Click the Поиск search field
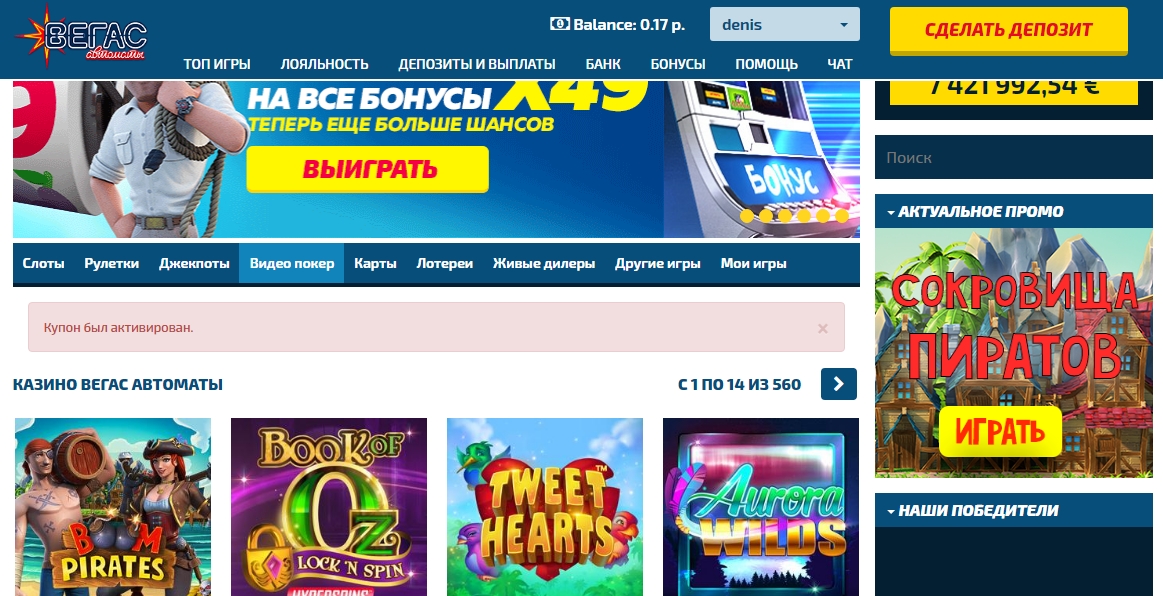 click(1014, 157)
